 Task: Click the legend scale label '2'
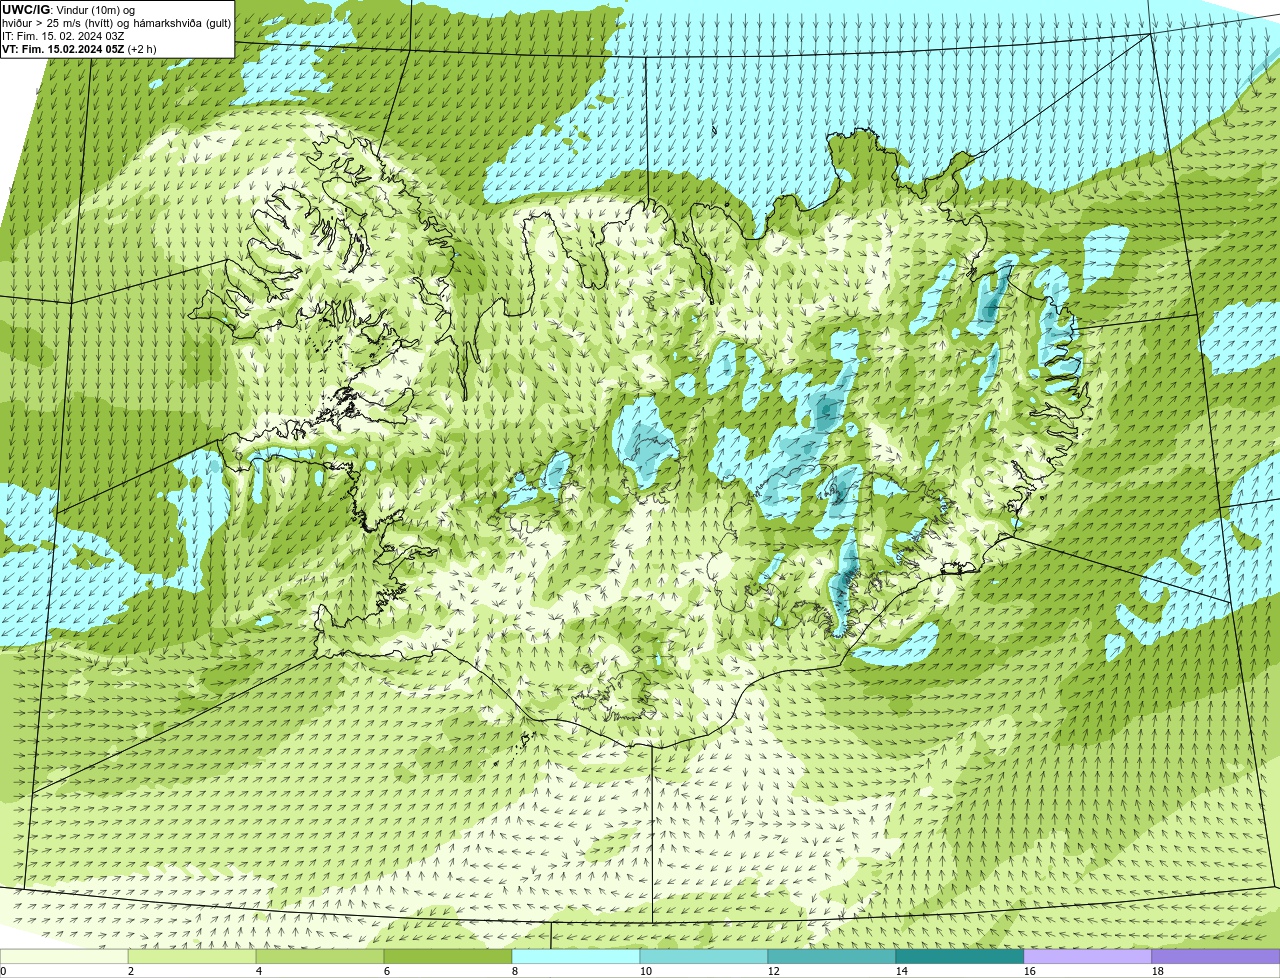pos(131,971)
